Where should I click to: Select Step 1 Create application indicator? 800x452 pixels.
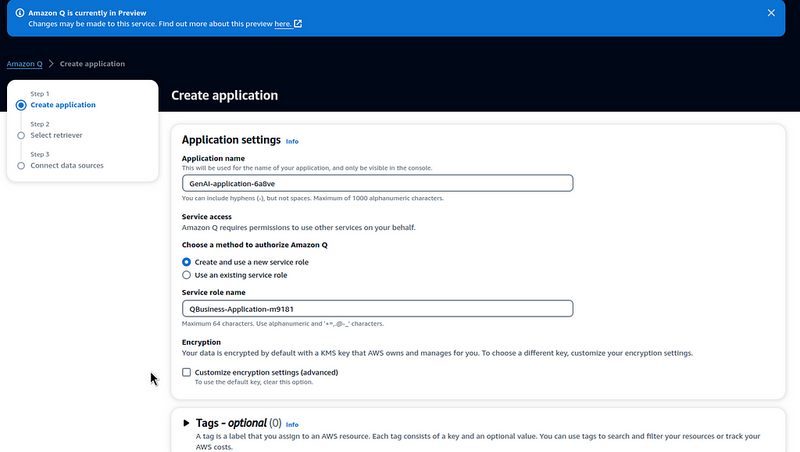click(21, 105)
